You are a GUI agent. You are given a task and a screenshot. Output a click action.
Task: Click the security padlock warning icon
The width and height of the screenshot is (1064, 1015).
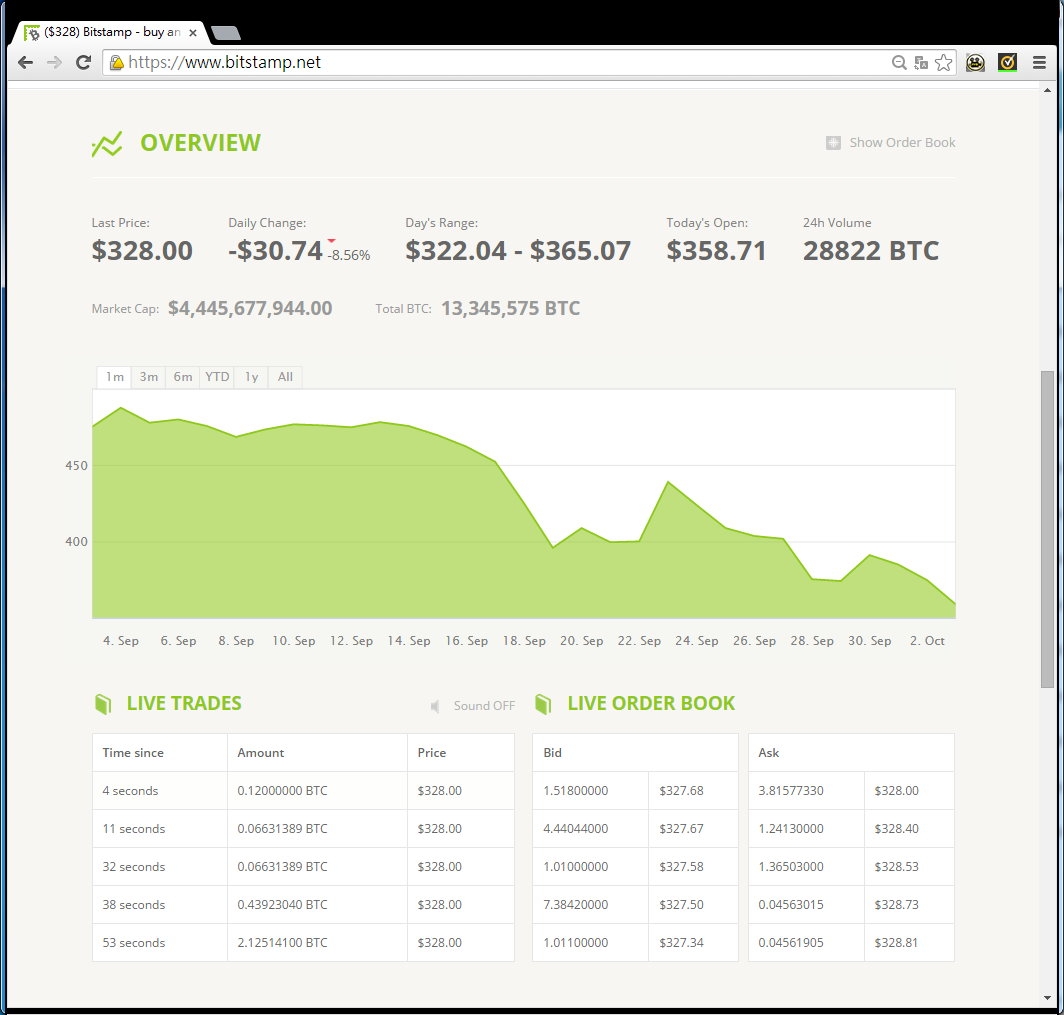(x=117, y=62)
